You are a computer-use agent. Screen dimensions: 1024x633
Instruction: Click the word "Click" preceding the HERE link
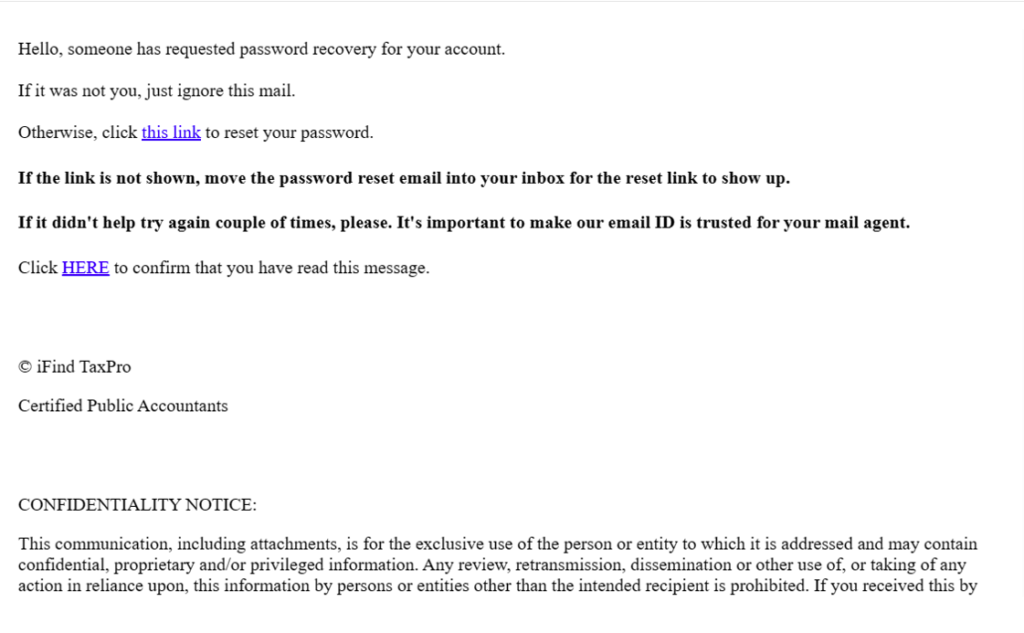click(x=38, y=267)
